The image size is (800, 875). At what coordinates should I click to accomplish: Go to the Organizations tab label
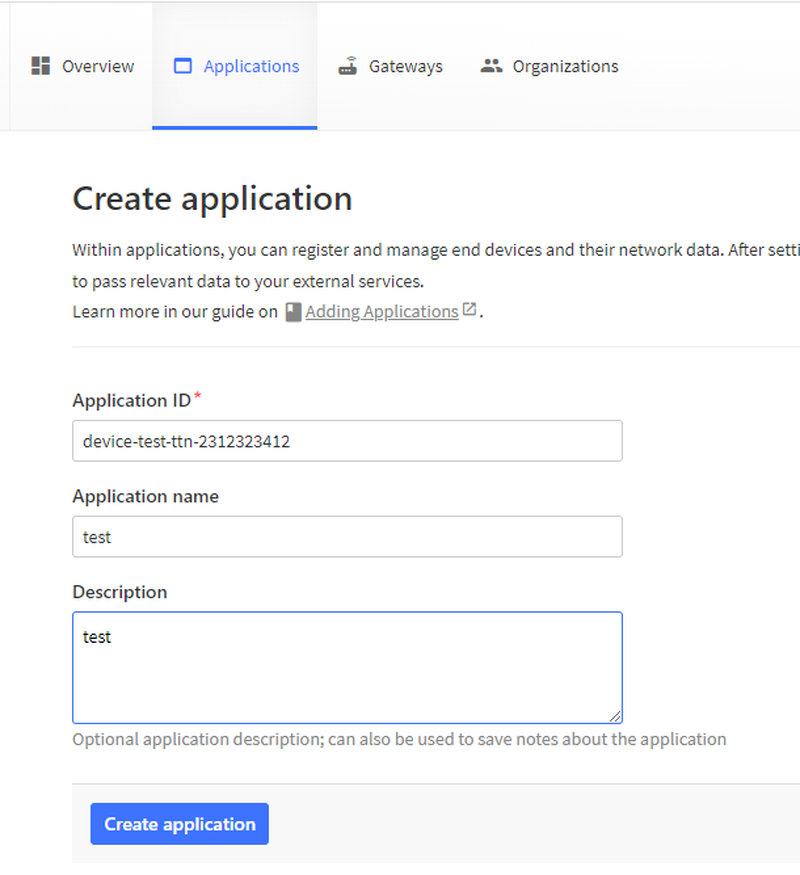[565, 66]
